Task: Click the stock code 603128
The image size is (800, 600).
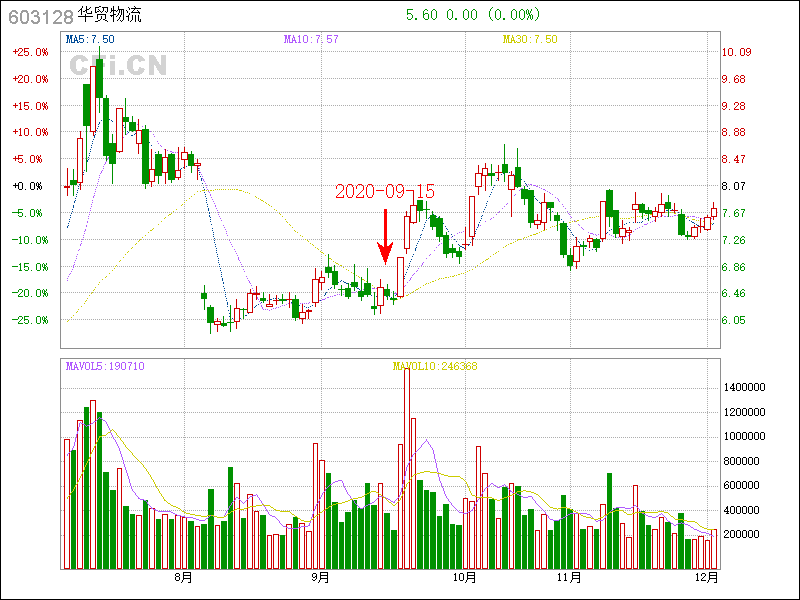Action: [41, 17]
